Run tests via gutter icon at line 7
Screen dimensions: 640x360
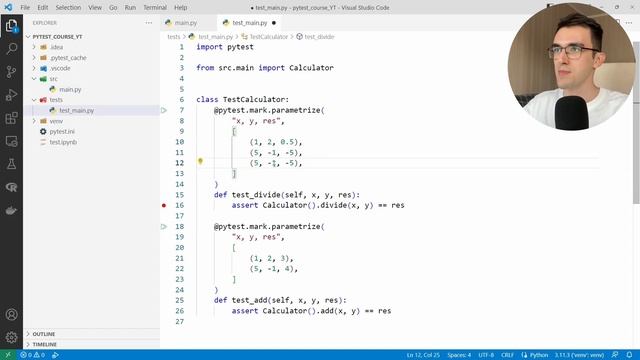pyautogui.click(x=164, y=110)
